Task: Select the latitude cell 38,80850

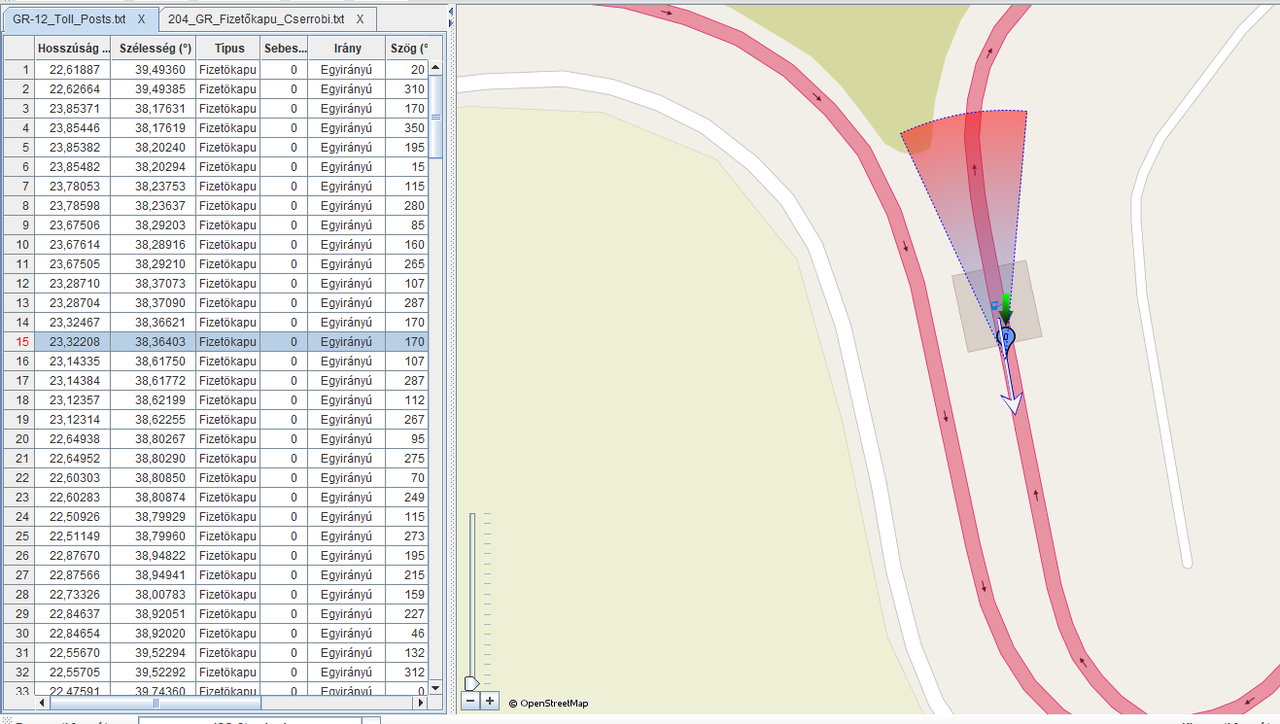Action: click(152, 478)
